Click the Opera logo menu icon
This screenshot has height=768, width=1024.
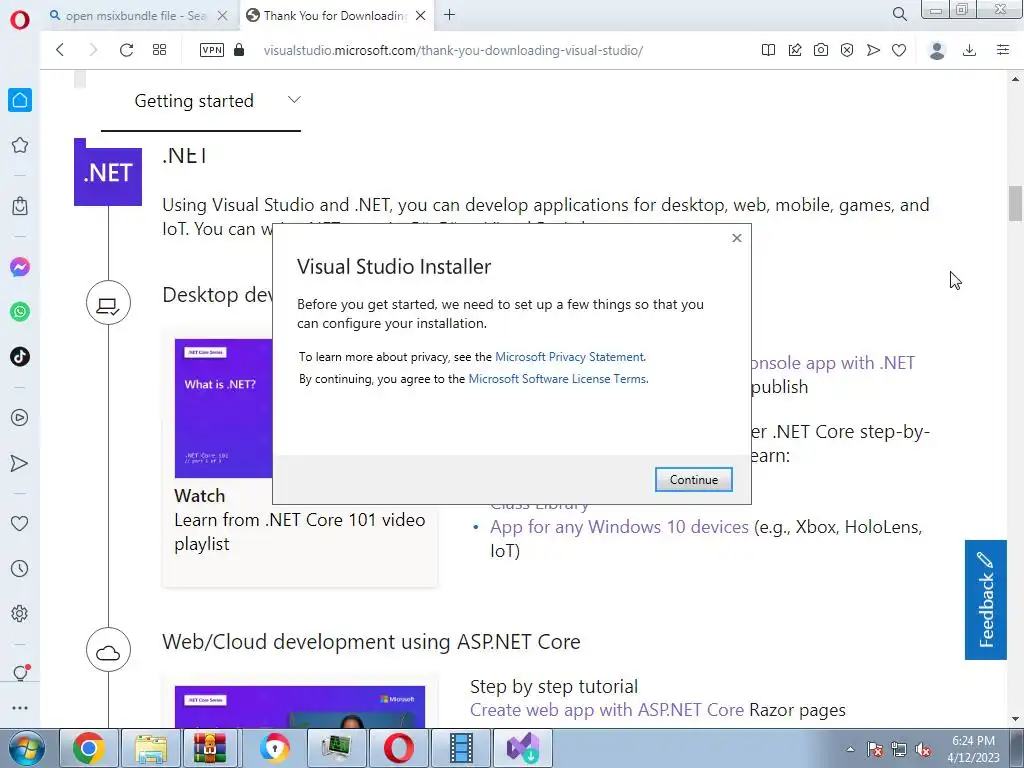coord(20,19)
